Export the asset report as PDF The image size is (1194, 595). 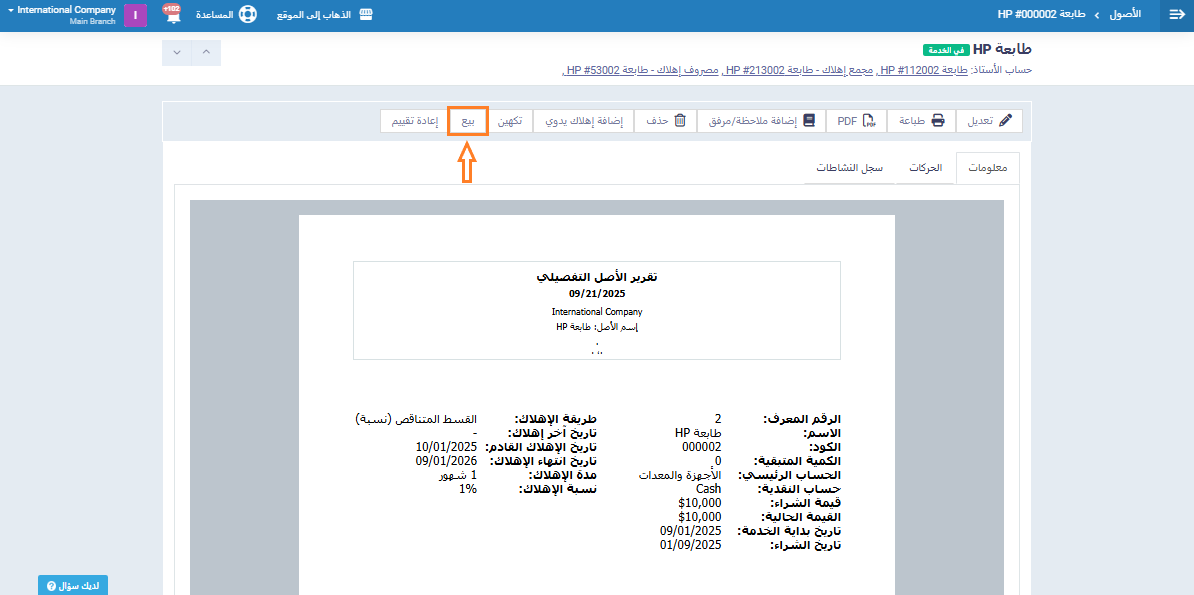(x=855, y=121)
